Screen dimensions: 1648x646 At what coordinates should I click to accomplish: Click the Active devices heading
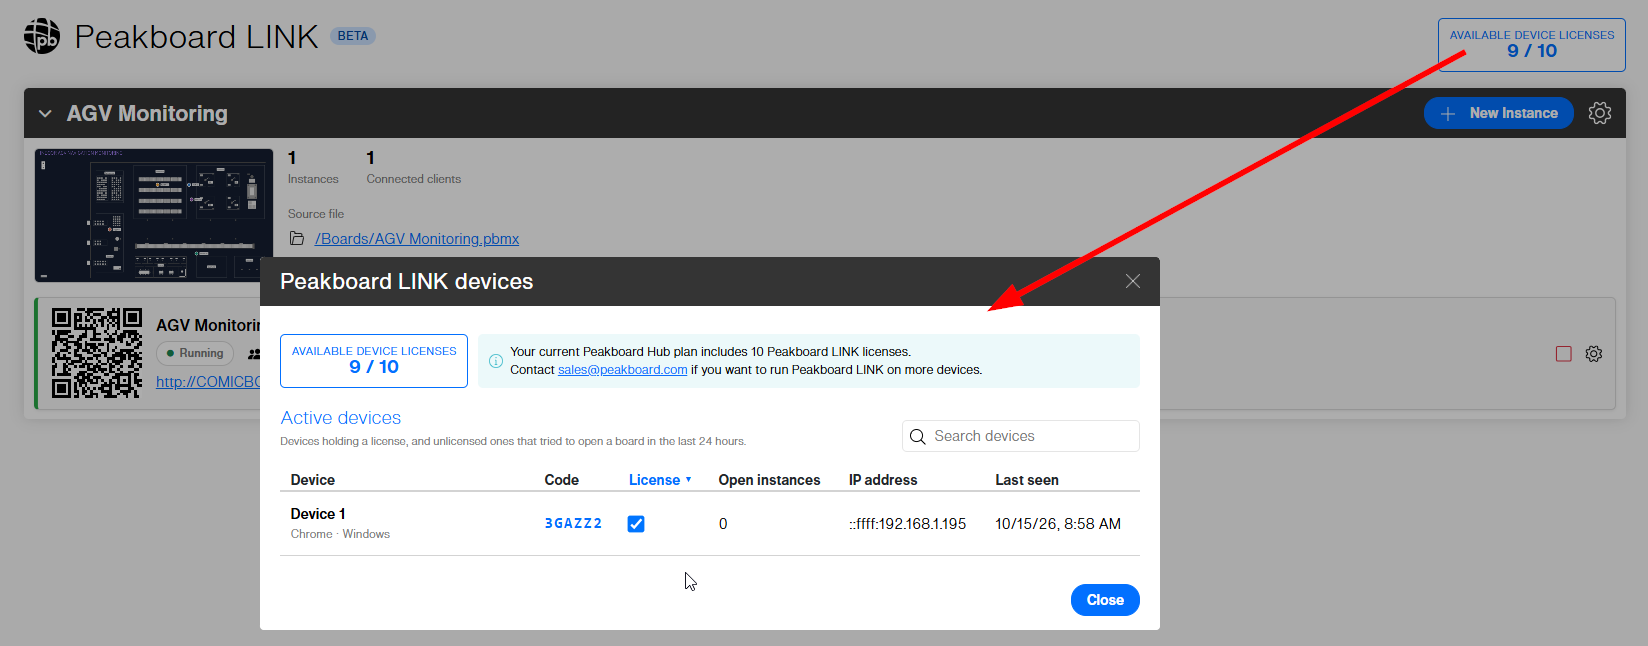(x=341, y=418)
